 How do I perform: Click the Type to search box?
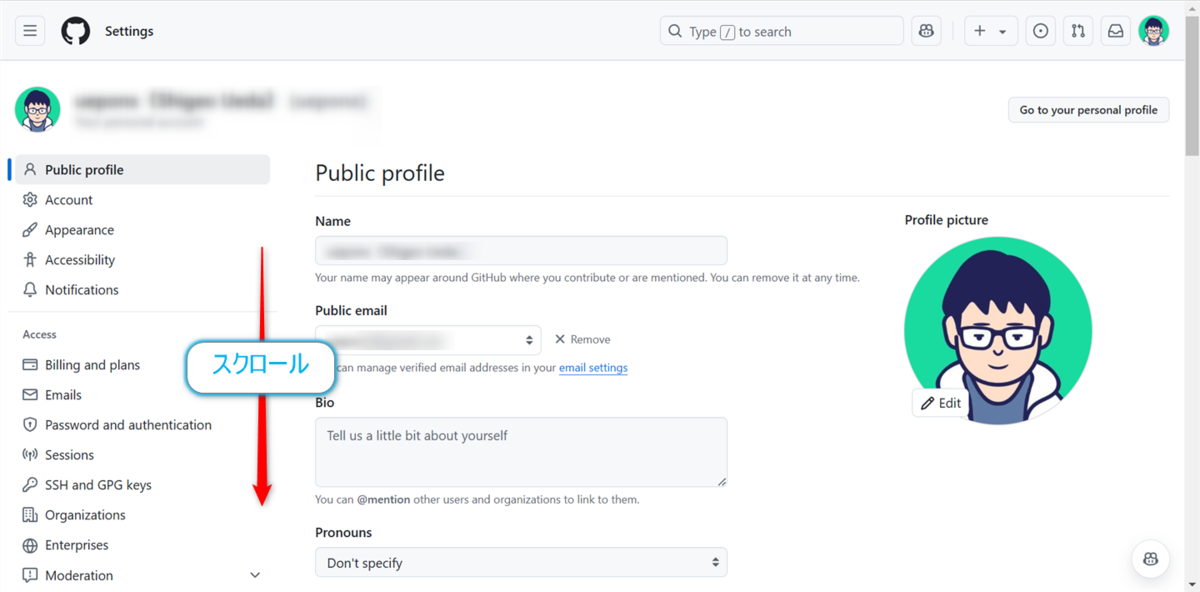pos(780,30)
